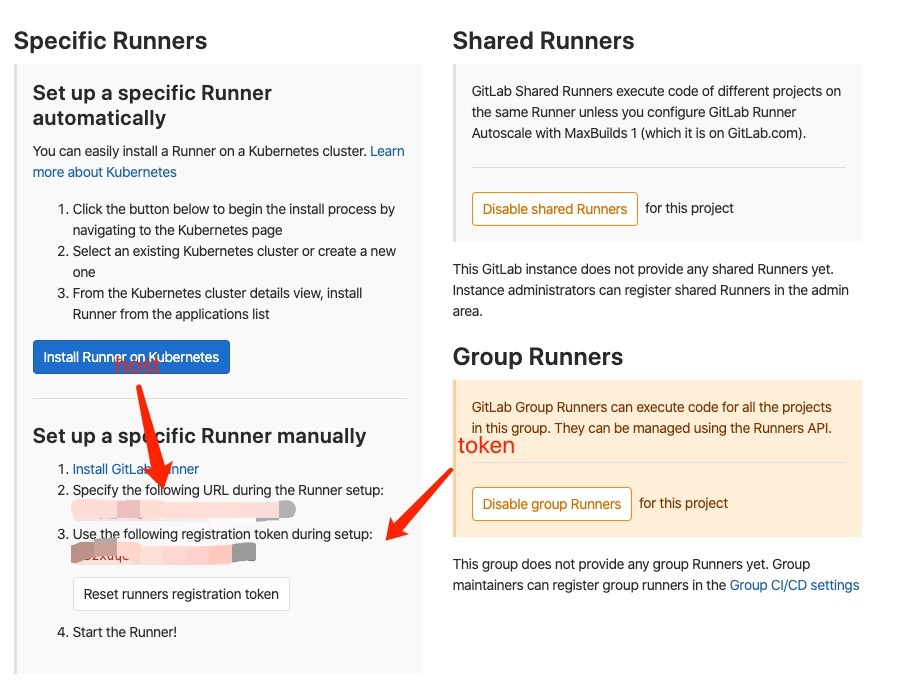Select the Specific Runners heading
The width and height of the screenshot is (923, 680).
[x=111, y=41]
